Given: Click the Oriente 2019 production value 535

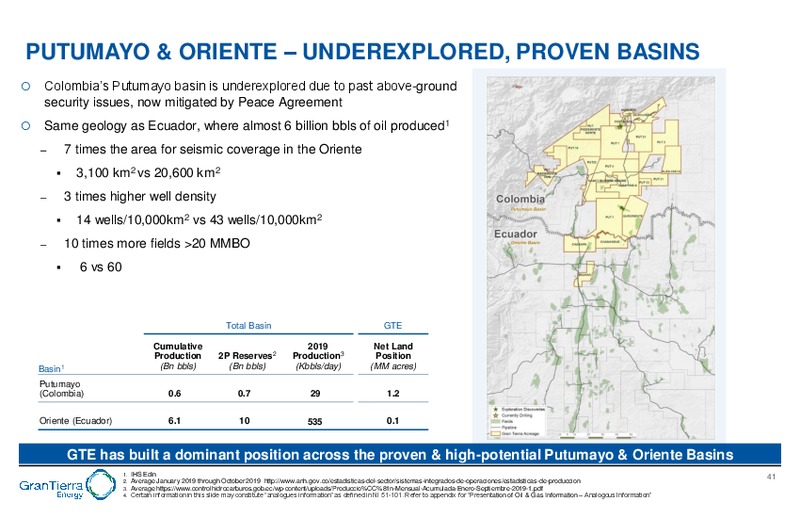Looking at the screenshot, I should 315,422.
